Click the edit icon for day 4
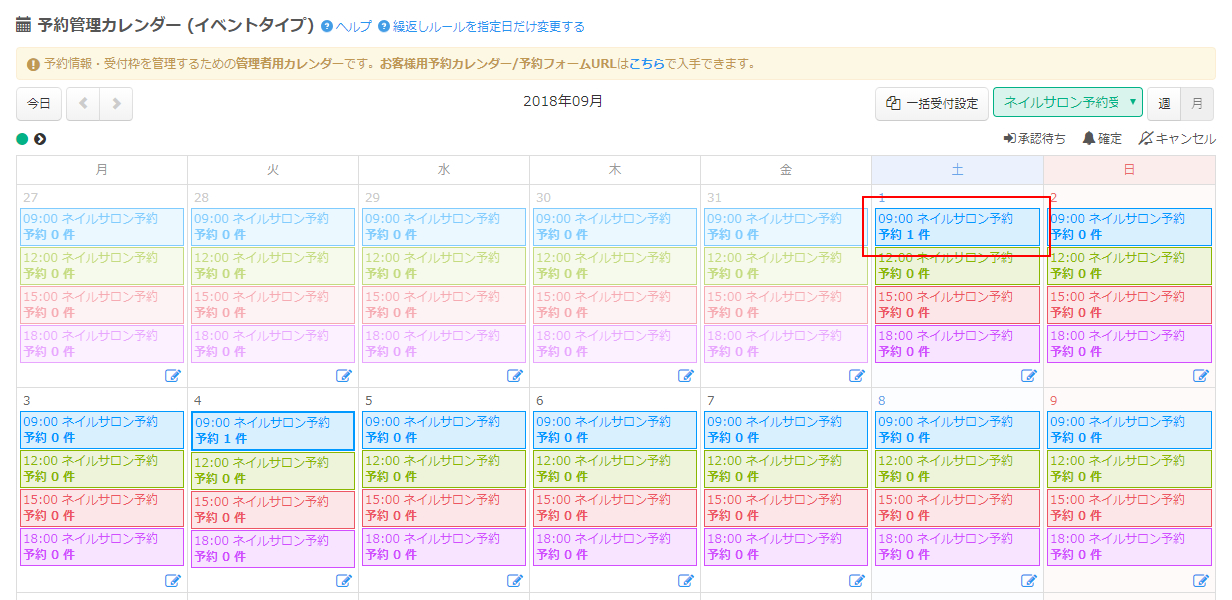 [344, 581]
